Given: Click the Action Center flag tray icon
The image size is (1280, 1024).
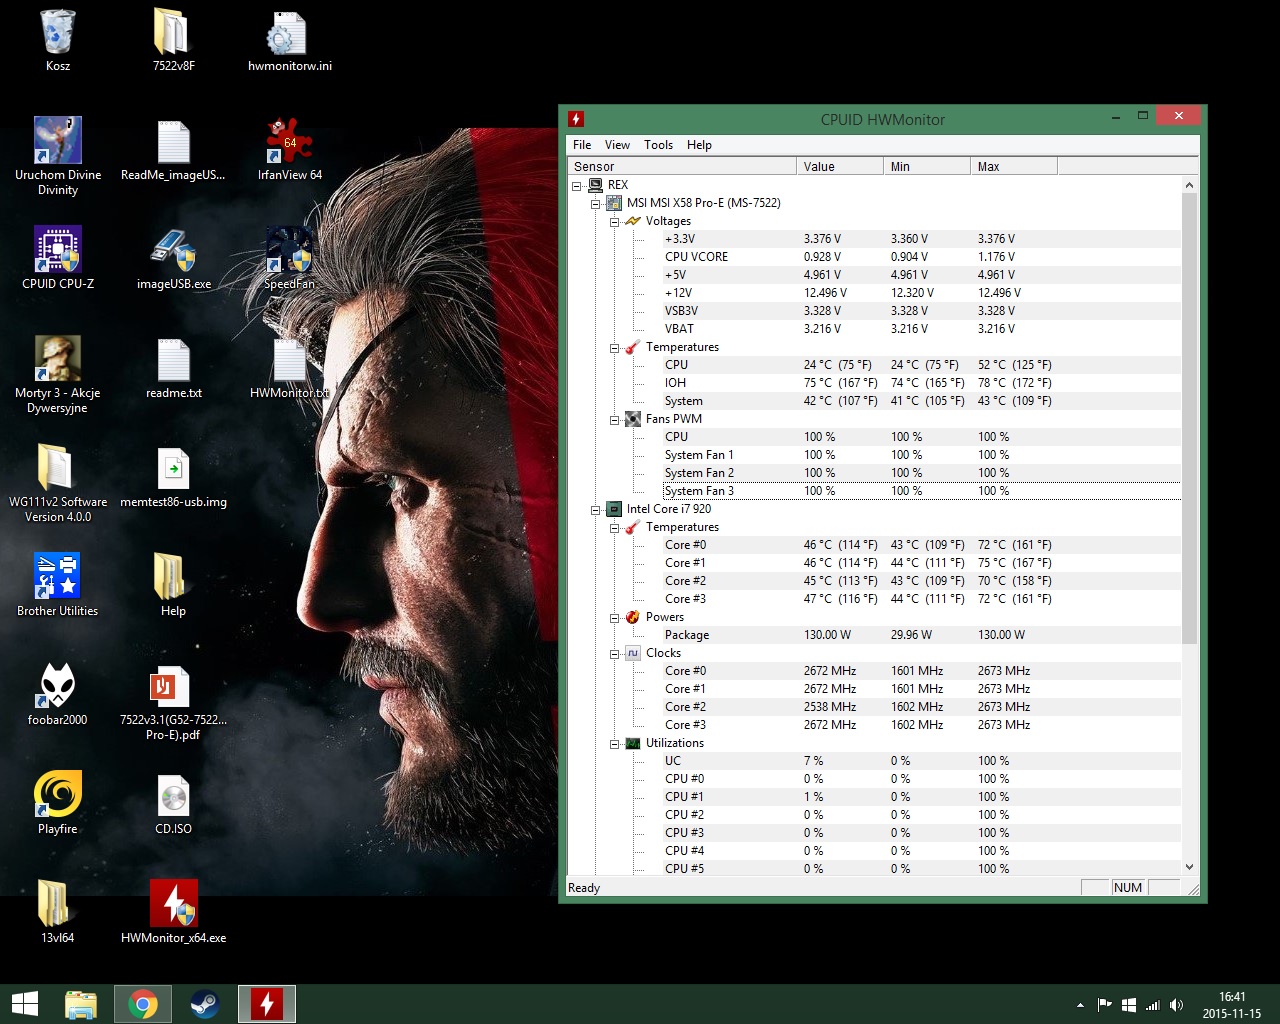Looking at the screenshot, I should 1104,1005.
